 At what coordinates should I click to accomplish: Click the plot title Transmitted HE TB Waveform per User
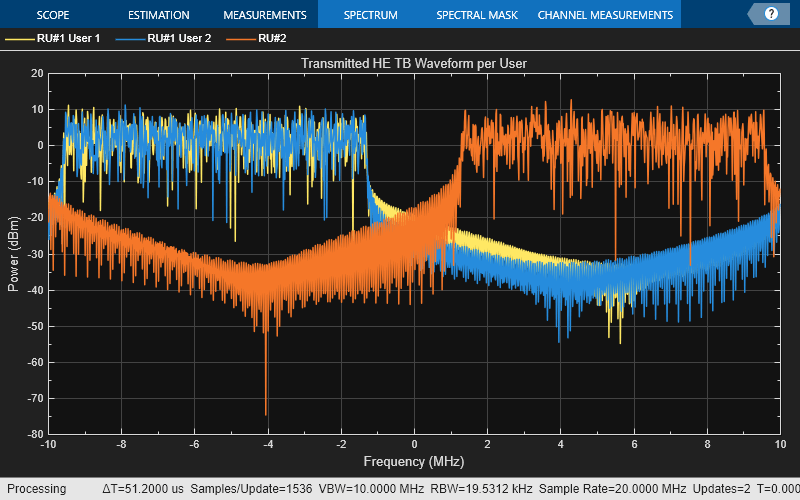(x=414, y=63)
